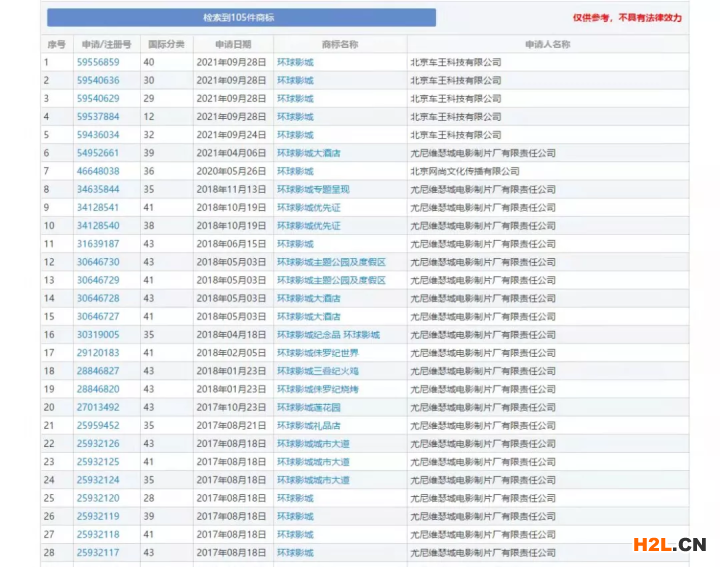Open registration number 59540629 link
The height and width of the screenshot is (567, 720).
tap(98, 98)
